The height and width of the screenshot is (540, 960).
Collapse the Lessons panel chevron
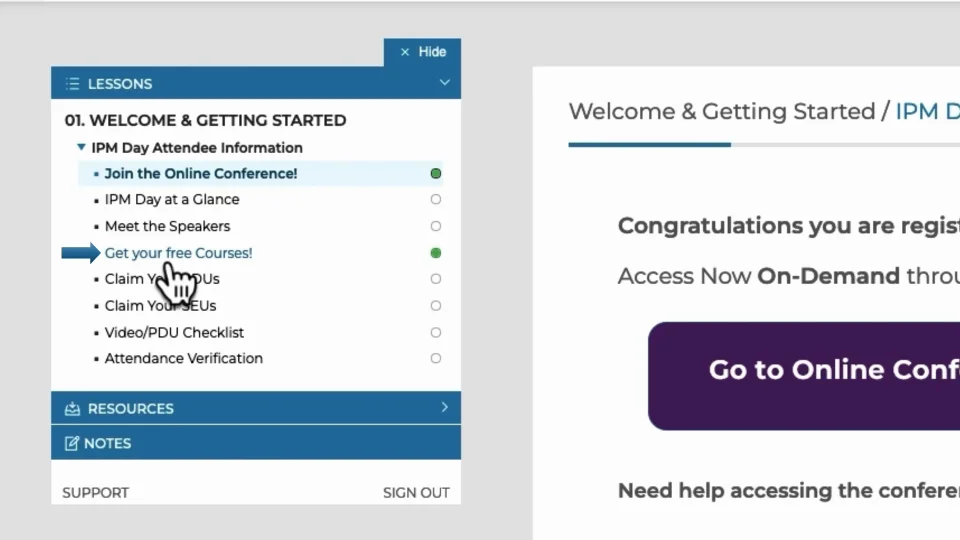click(x=445, y=83)
